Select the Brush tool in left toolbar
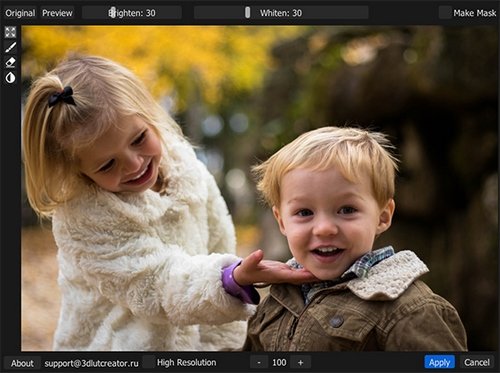 click(x=10, y=48)
